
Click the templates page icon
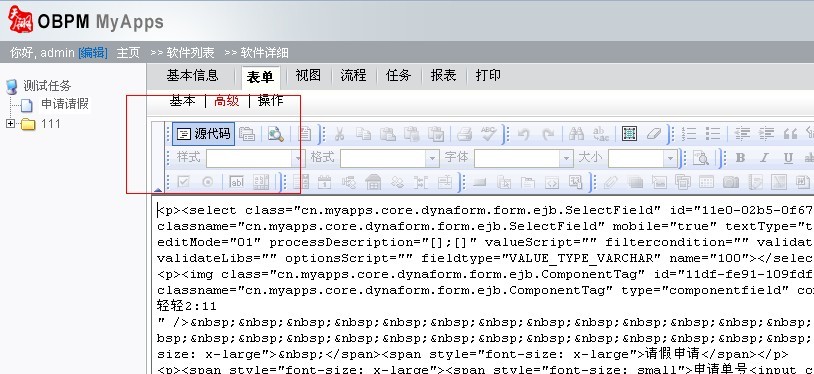coord(305,134)
